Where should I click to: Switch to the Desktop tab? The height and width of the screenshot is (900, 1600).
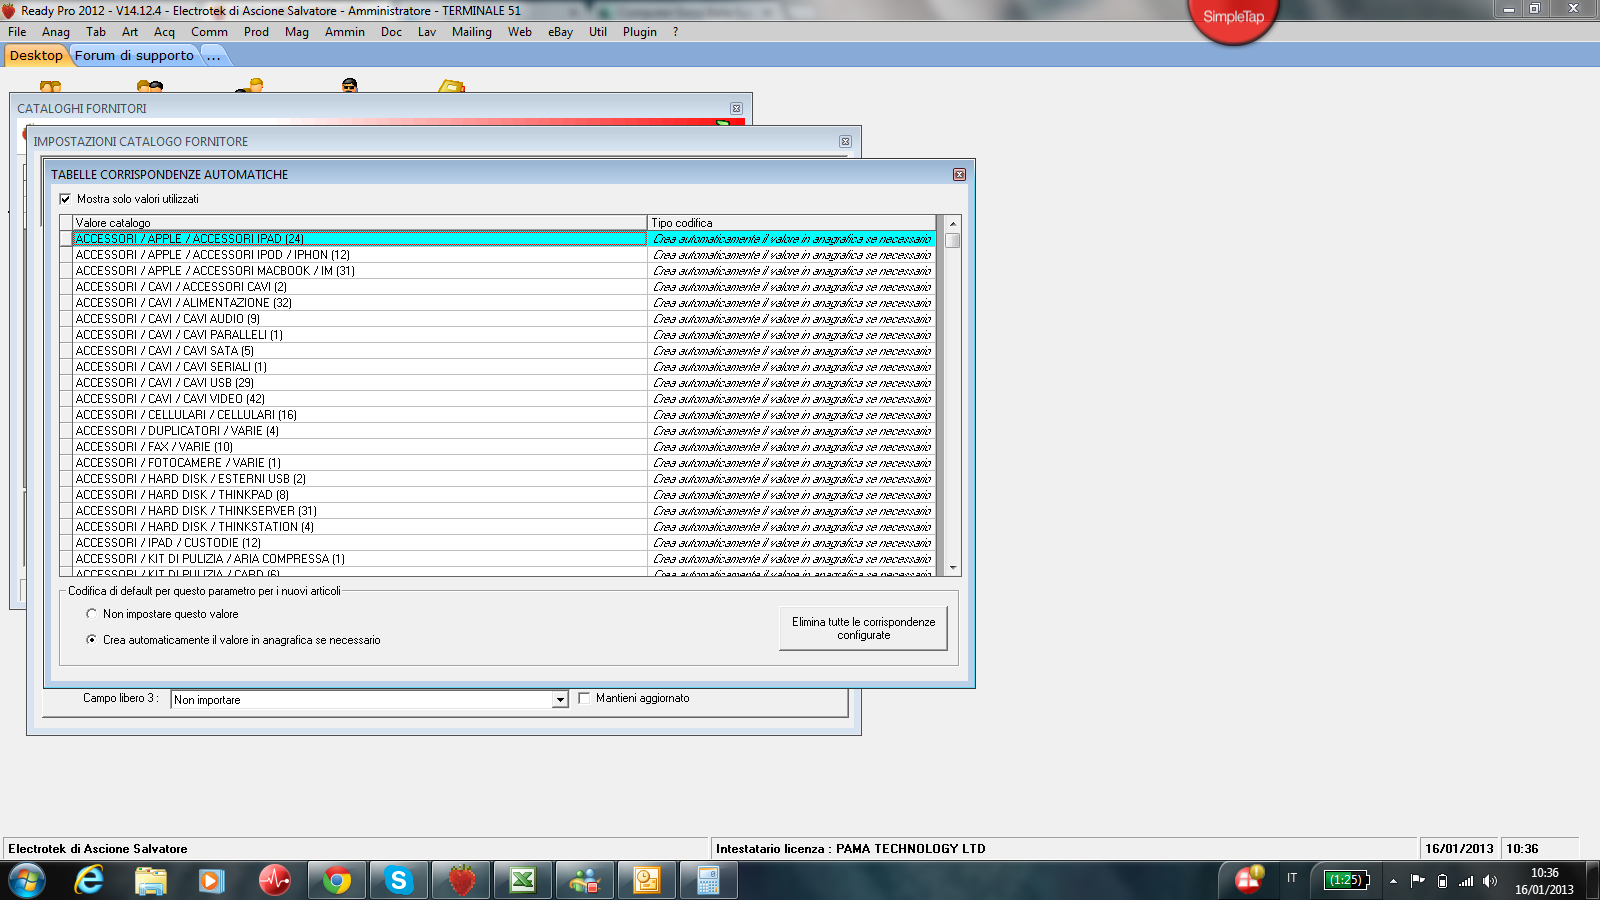click(x=36, y=56)
